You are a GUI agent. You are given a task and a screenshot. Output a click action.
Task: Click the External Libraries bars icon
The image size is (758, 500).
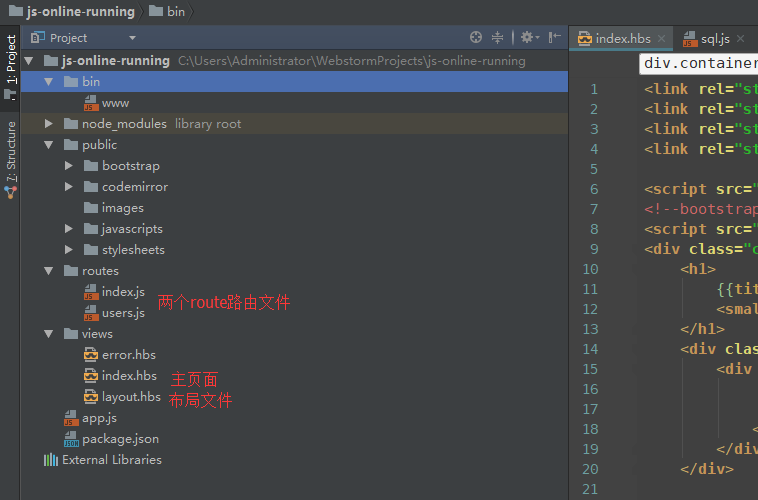(x=51, y=460)
